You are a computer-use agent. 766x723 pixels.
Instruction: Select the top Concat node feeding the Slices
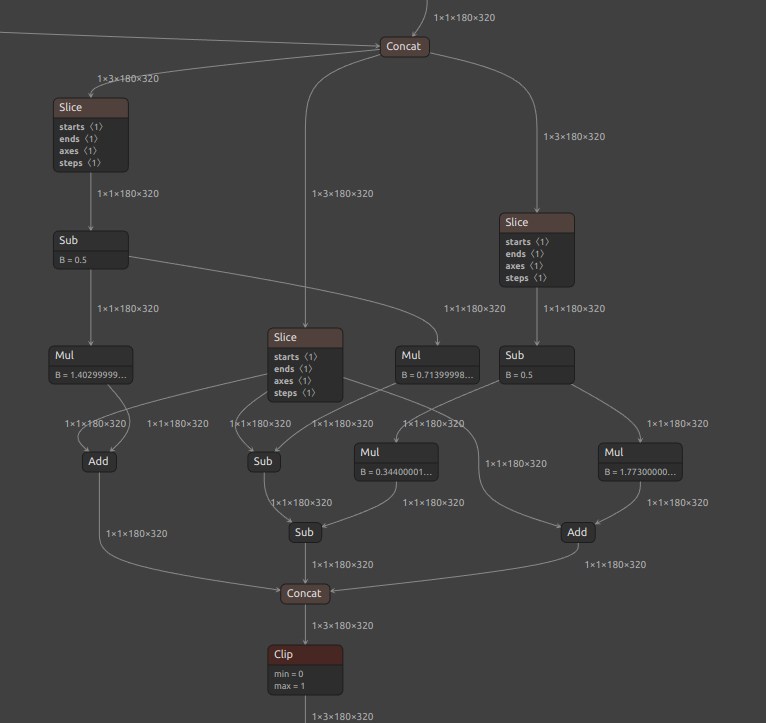pyautogui.click(x=404, y=47)
